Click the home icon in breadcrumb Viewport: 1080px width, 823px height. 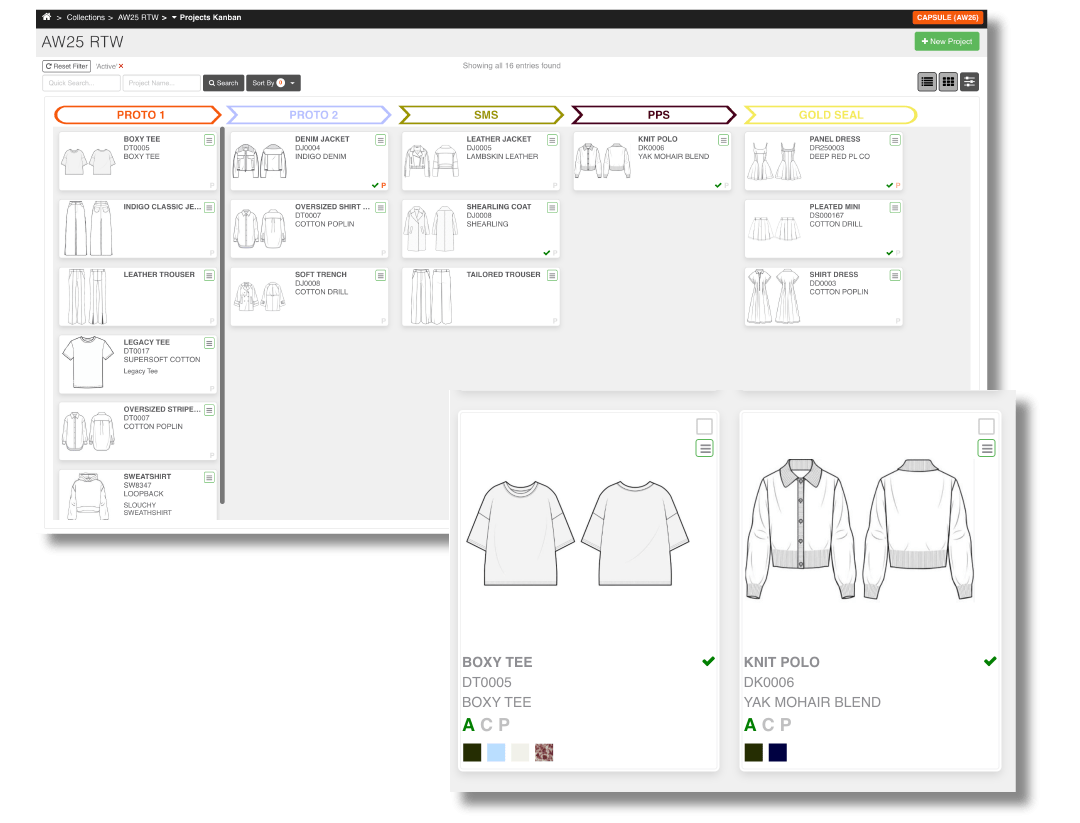(x=46, y=17)
